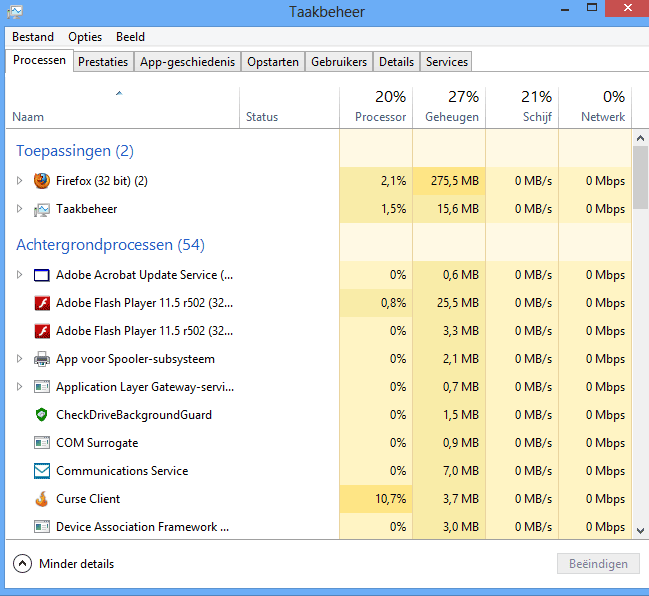This screenshot has height=596, width=649.
Task: Expand the Taakbeheer process entry
Action: [x=19, y=209]
